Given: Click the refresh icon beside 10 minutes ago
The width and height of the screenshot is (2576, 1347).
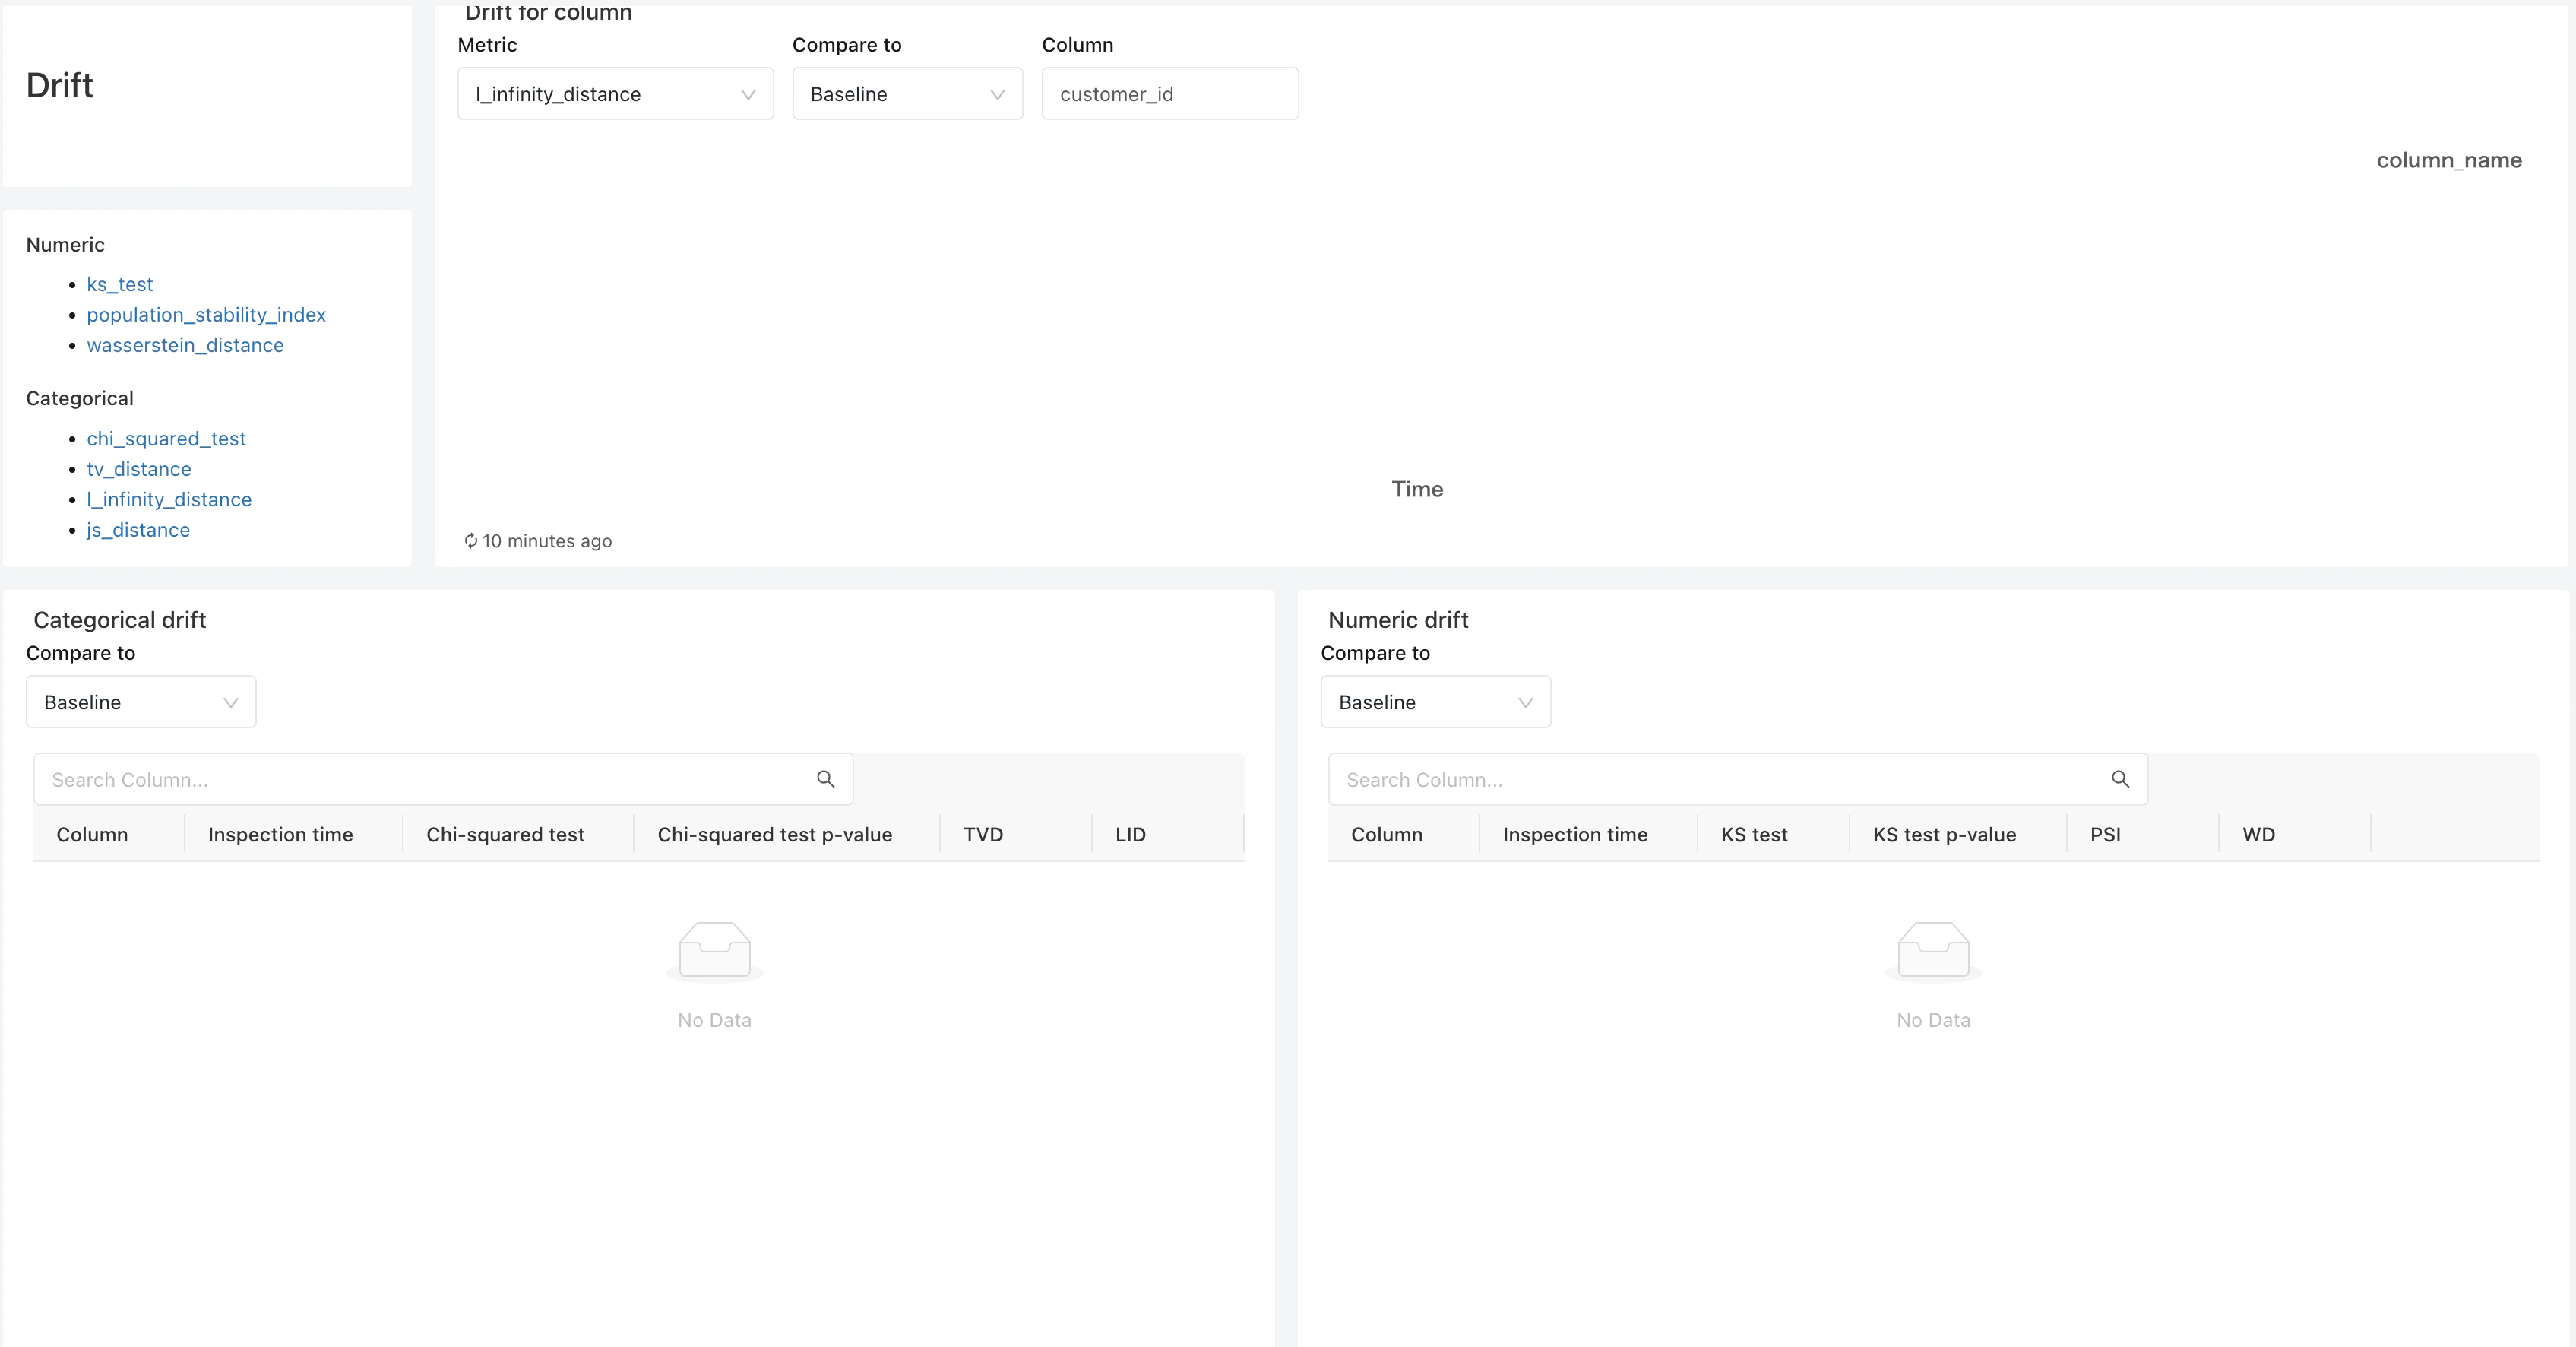Looking at the screenshot, I should click(470, 541).
